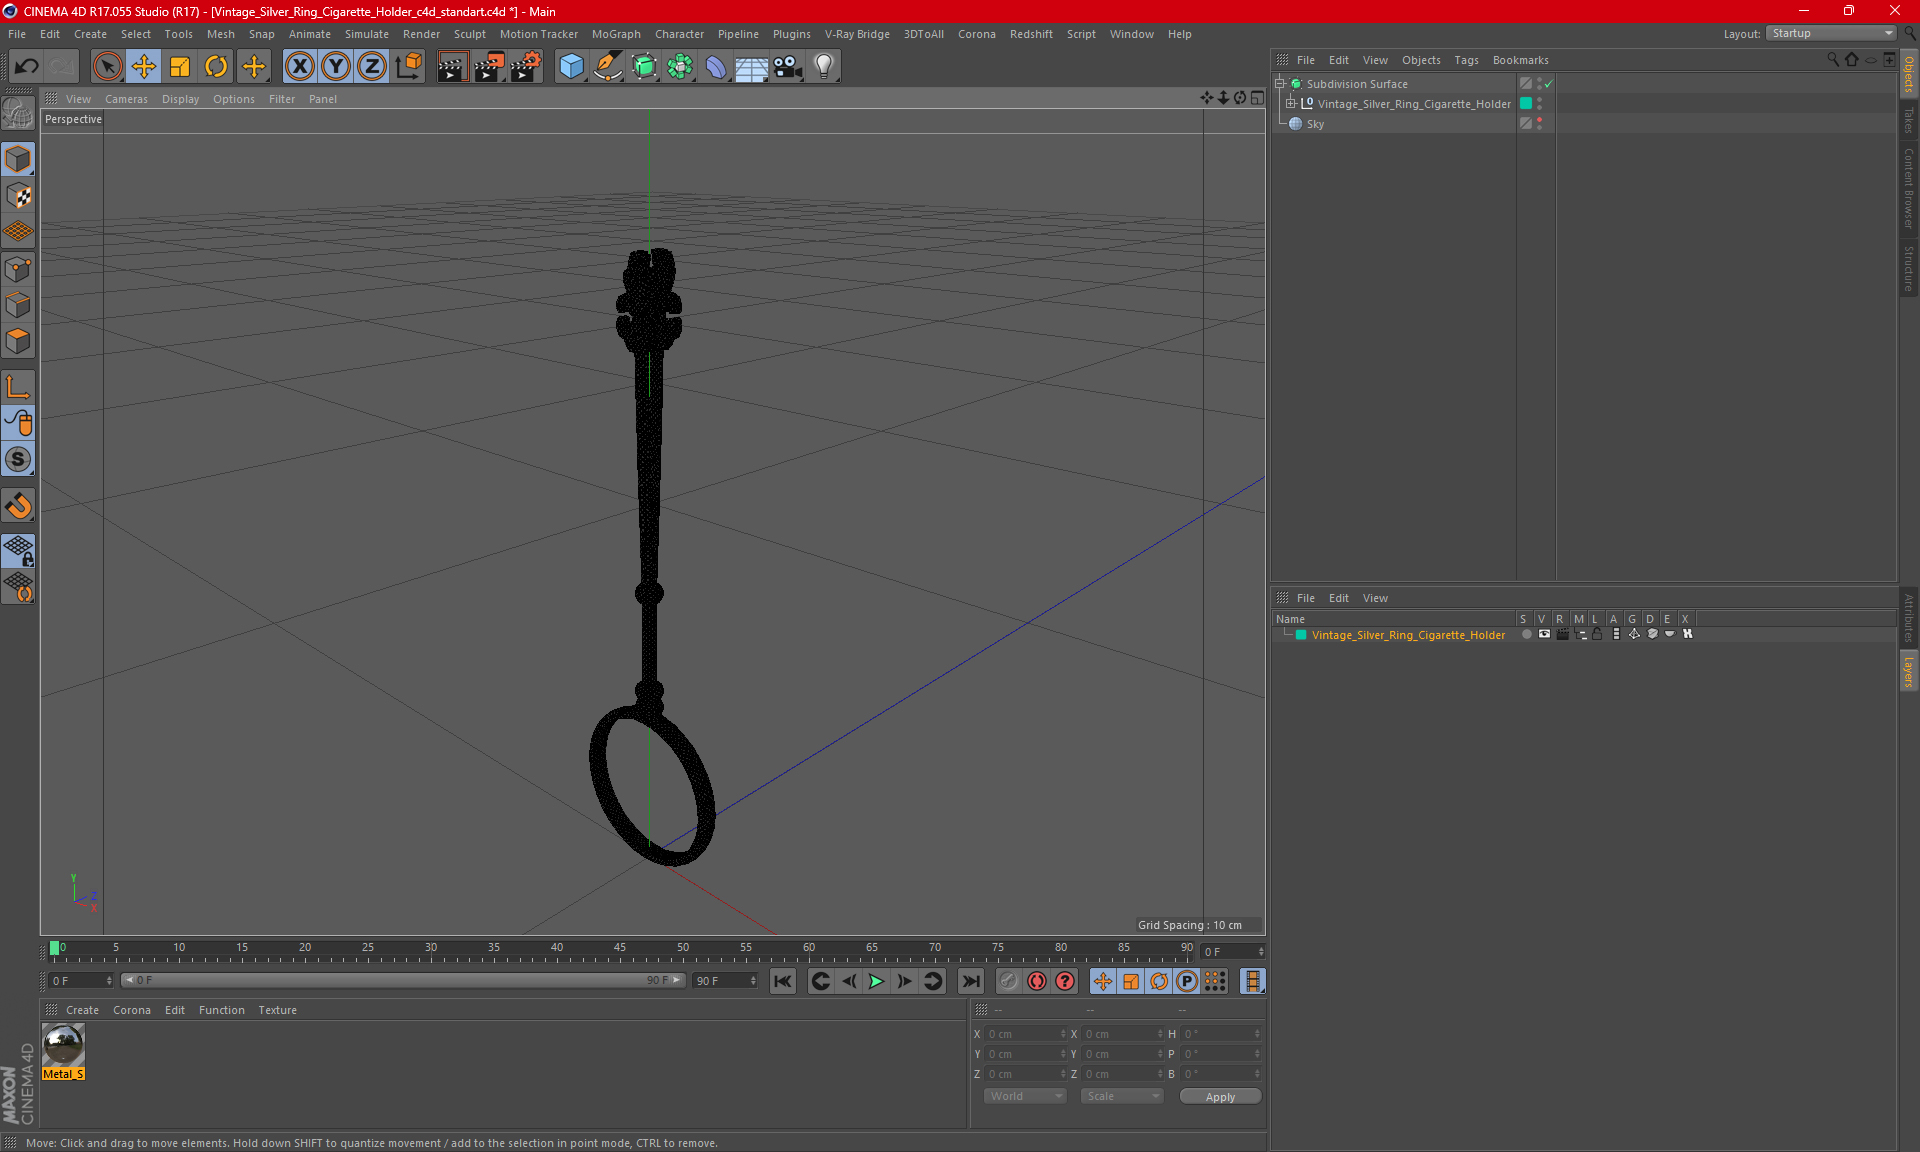Screen dimensions: 1920x1152
Task: Open the MoGraph menu
Action: [x=616, y=34]
